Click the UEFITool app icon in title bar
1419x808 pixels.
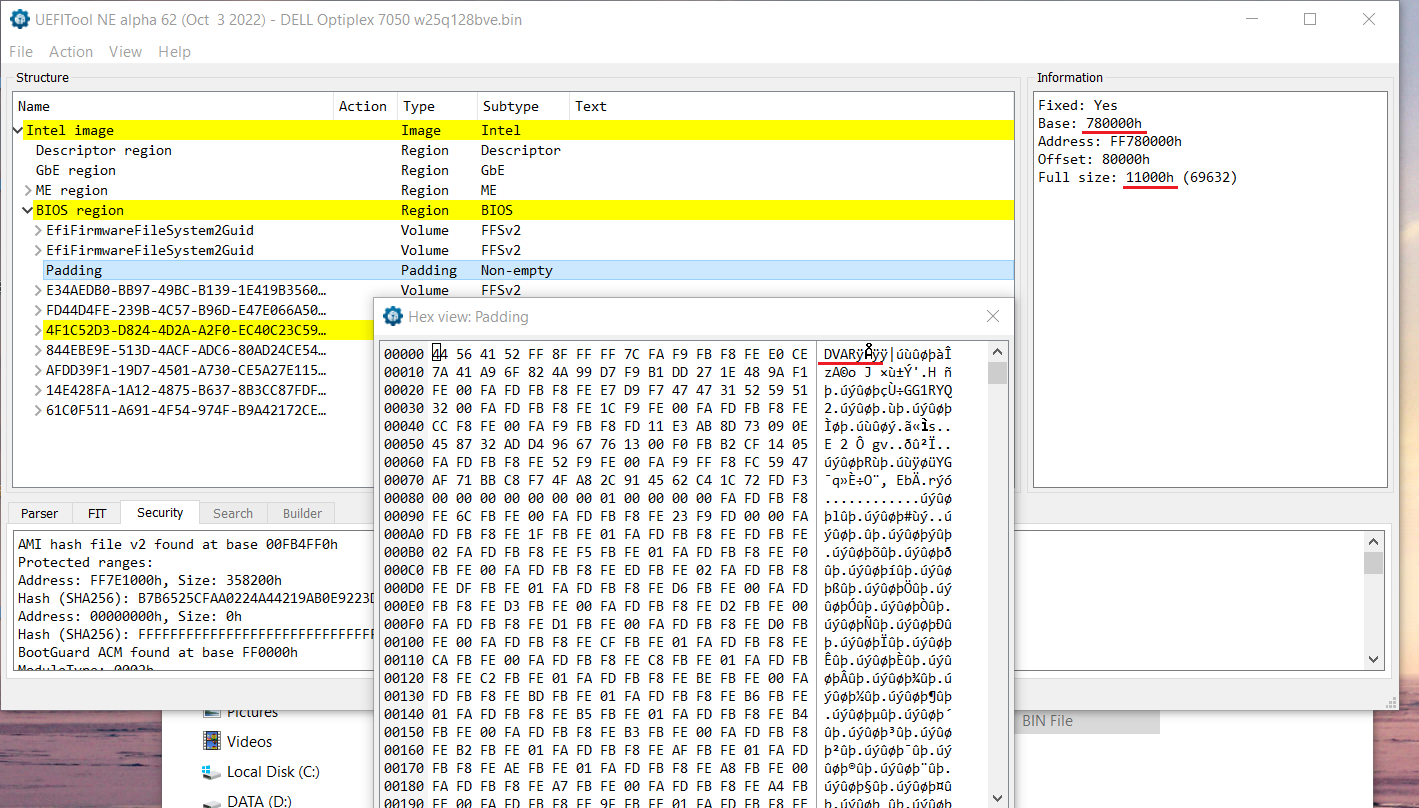19,19
